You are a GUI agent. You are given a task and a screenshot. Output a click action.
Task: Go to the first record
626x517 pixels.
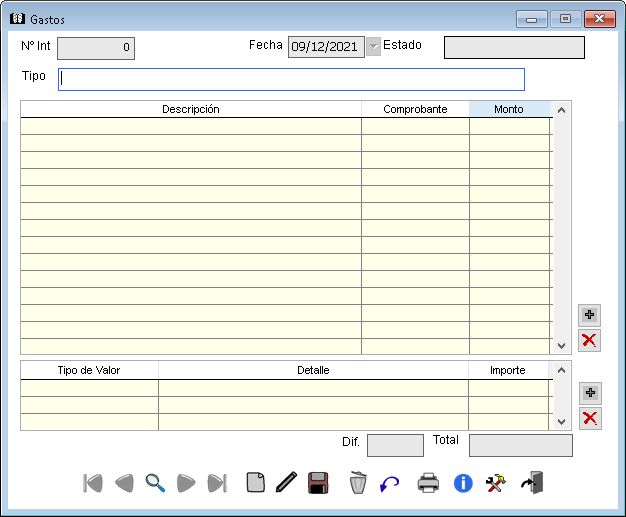pos(93,483)
